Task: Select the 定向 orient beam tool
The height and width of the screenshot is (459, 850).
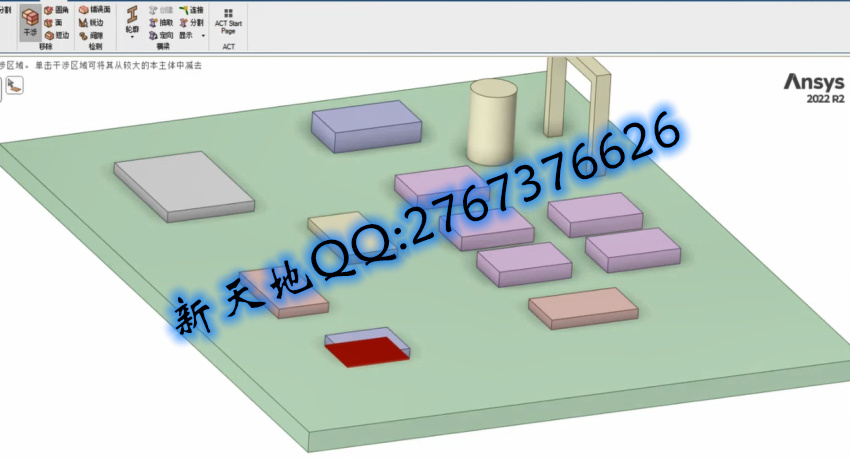Action: click(160, 35)
